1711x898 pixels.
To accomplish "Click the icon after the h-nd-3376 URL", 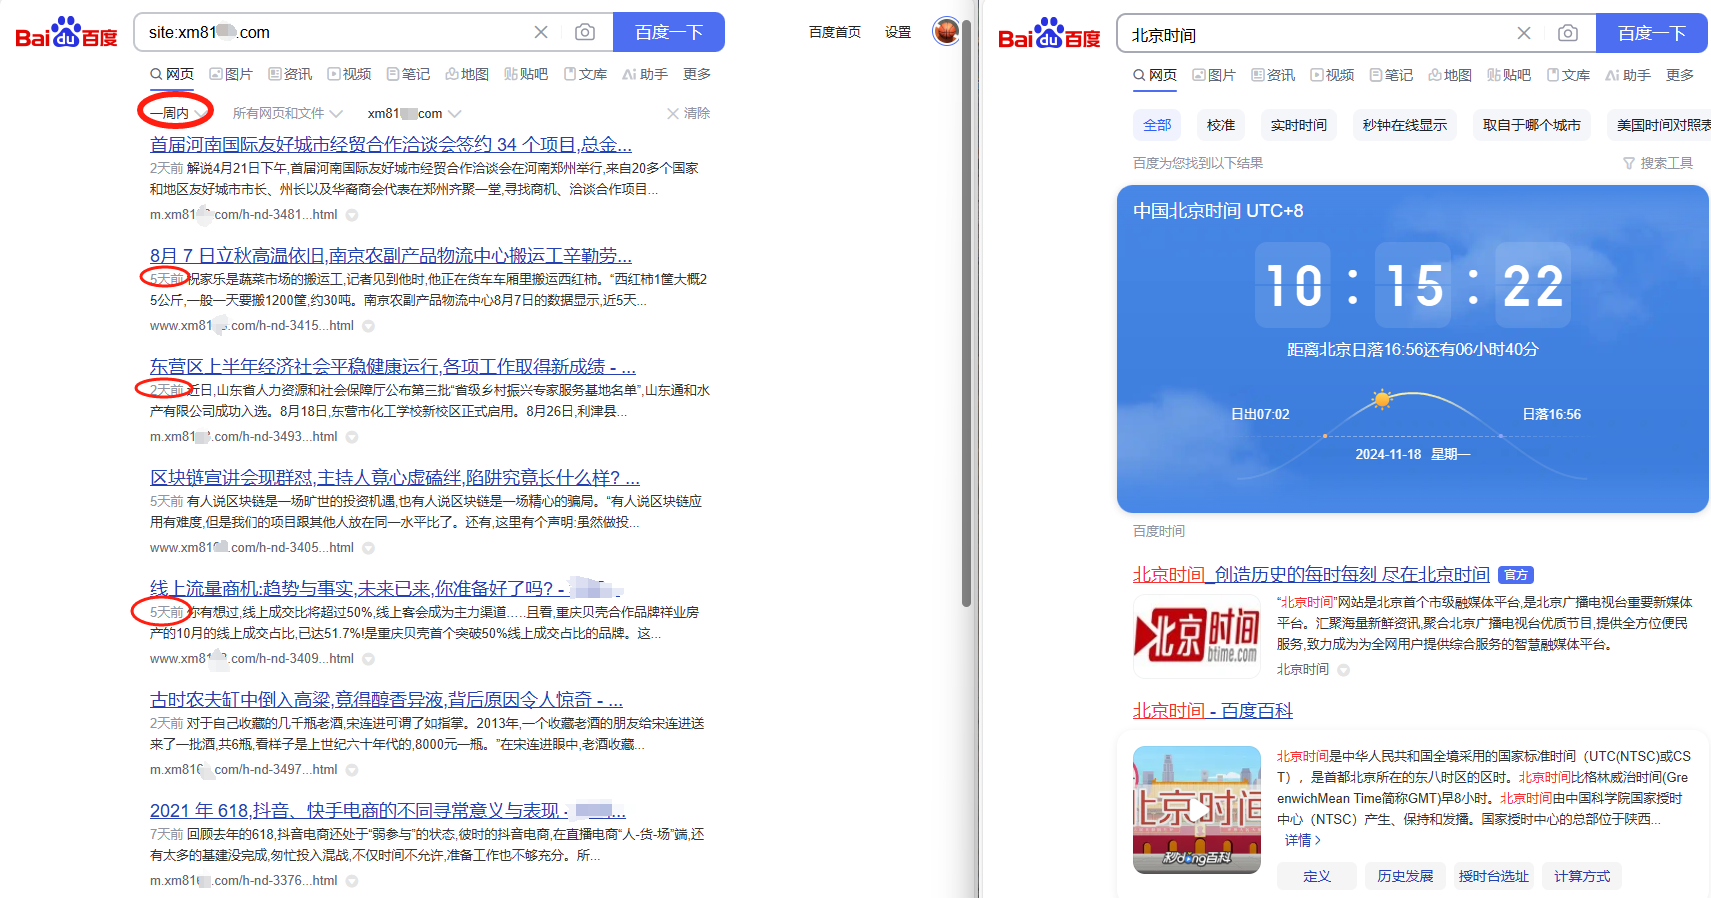I will pos(352,881).
